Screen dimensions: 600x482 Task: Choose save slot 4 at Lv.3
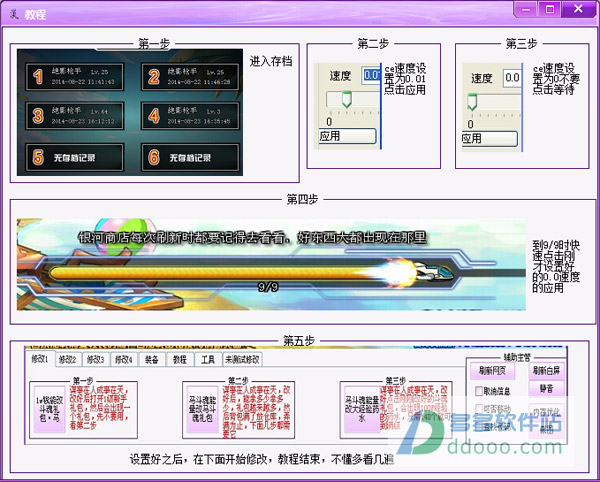[x=190, y=116]
